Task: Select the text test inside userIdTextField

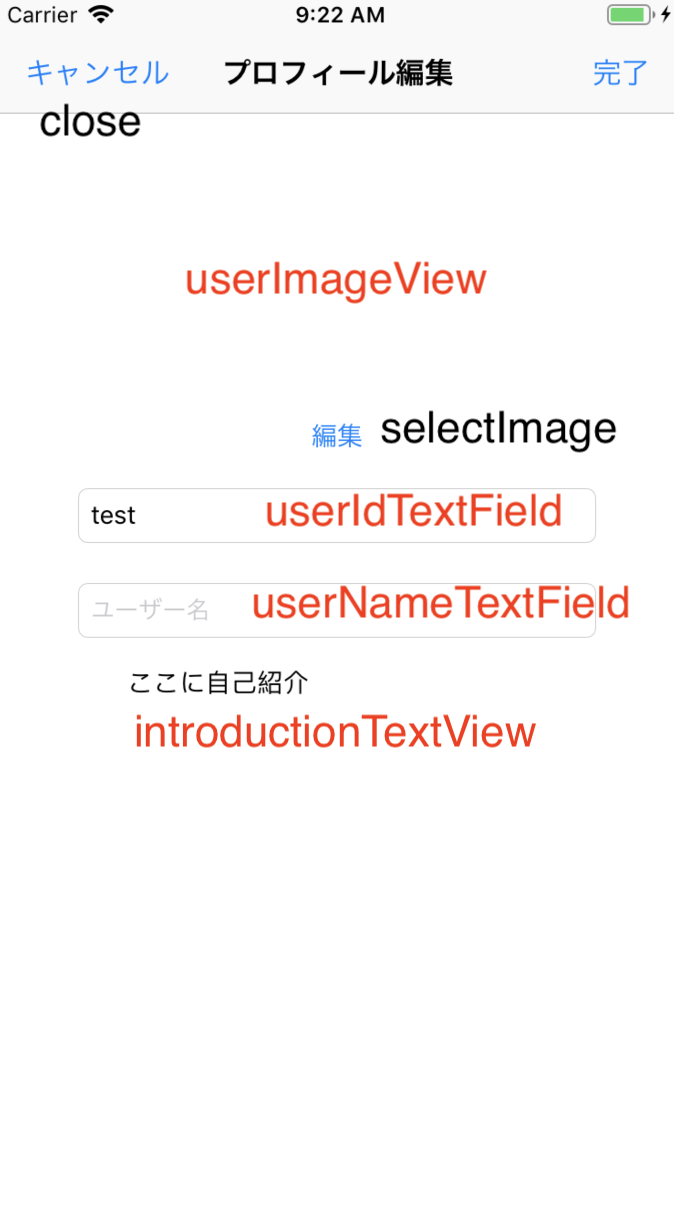Action: click(113, 515)
